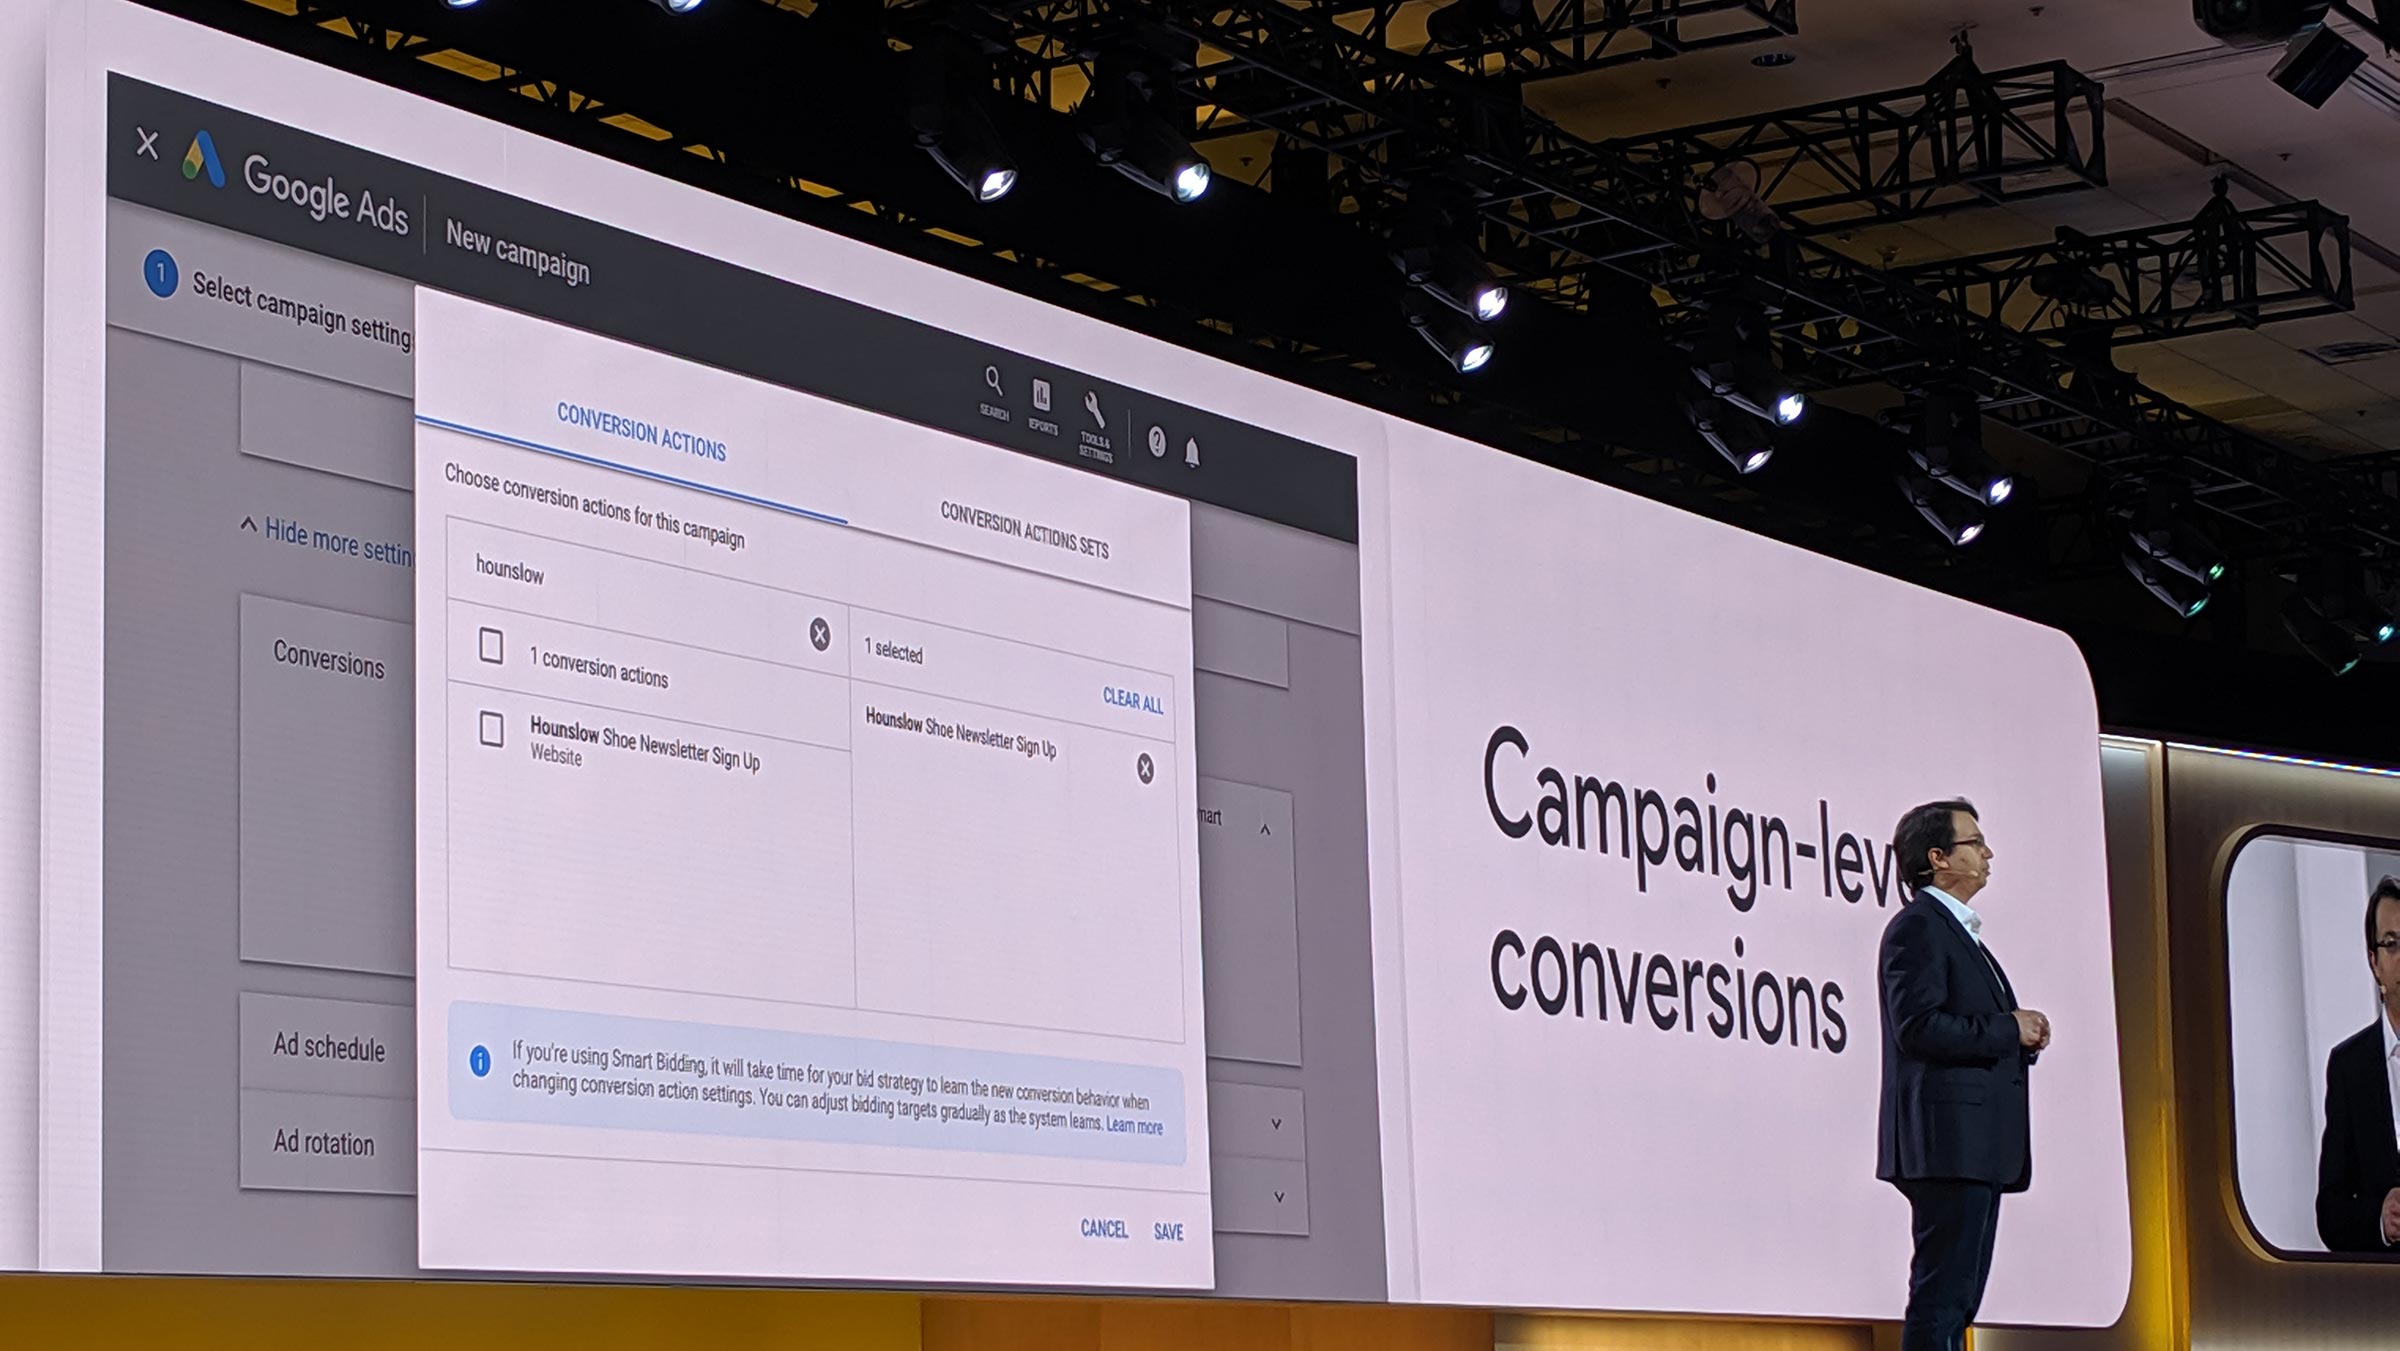This screenshot has width=2400, height=1351.
Task: Switch to Conversion Actions Sets tab
Action: 1024,529
